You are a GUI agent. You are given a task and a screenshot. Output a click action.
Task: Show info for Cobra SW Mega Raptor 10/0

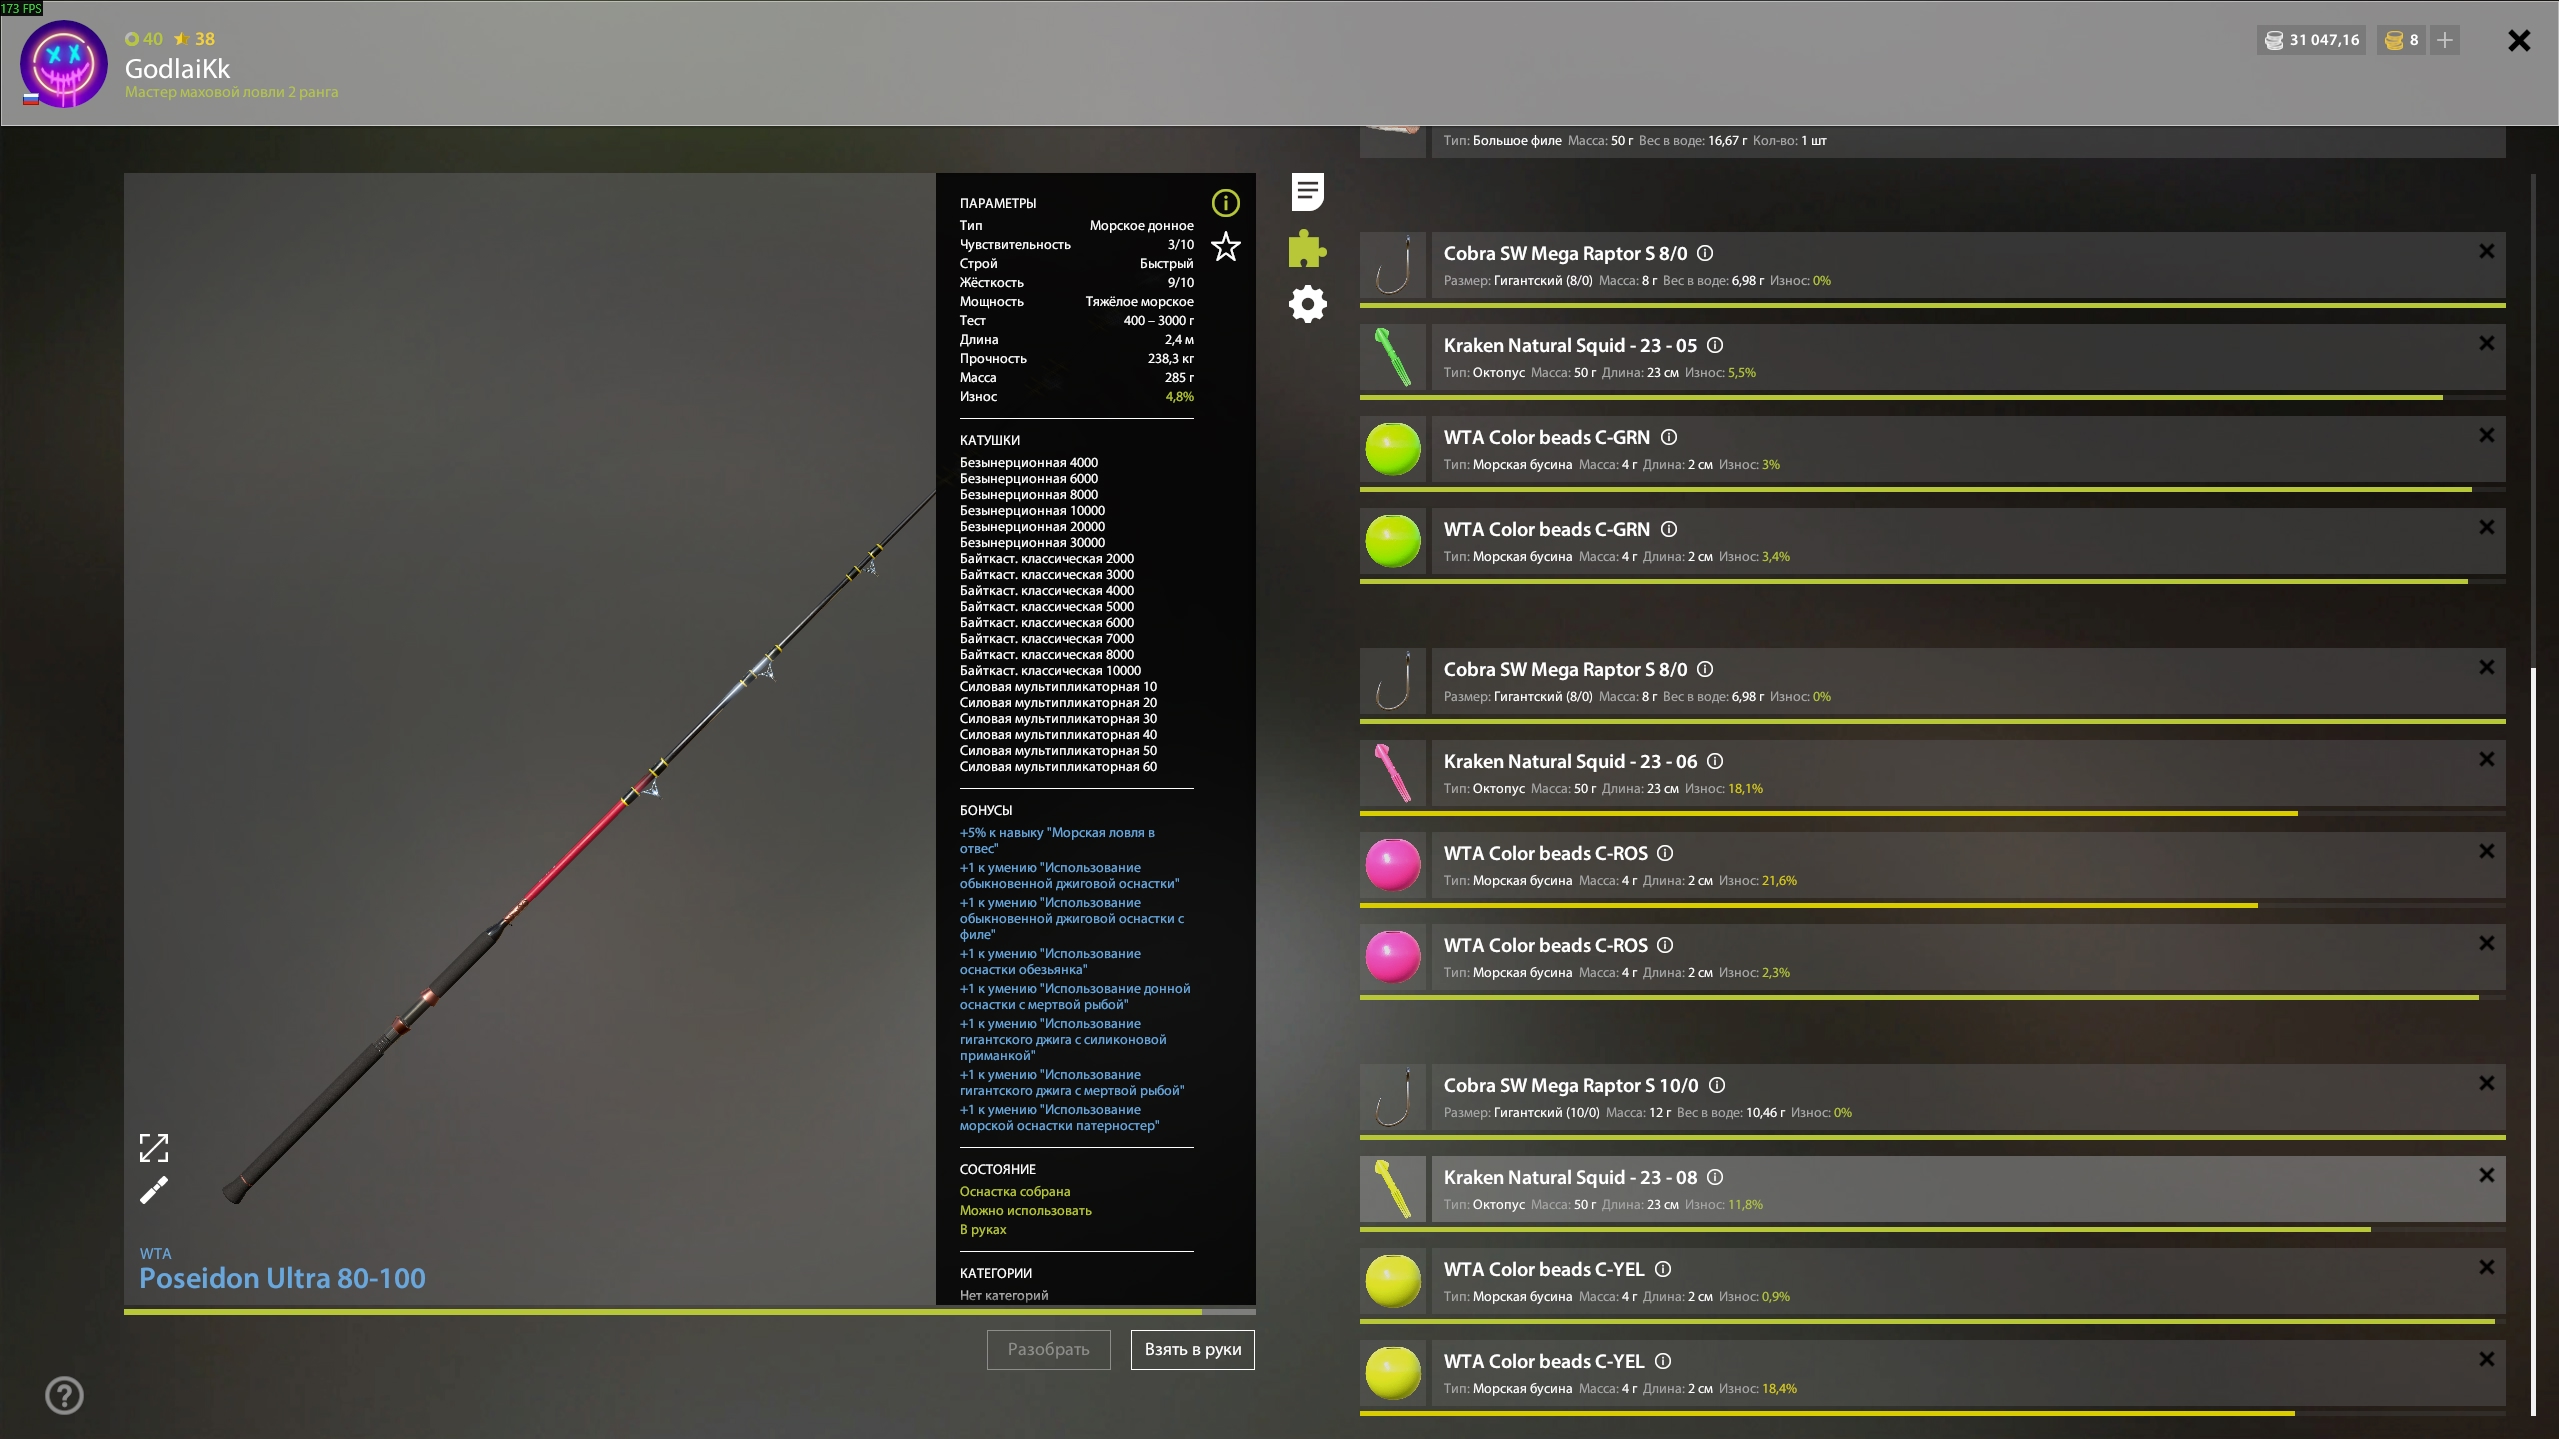(1717, 1085)
